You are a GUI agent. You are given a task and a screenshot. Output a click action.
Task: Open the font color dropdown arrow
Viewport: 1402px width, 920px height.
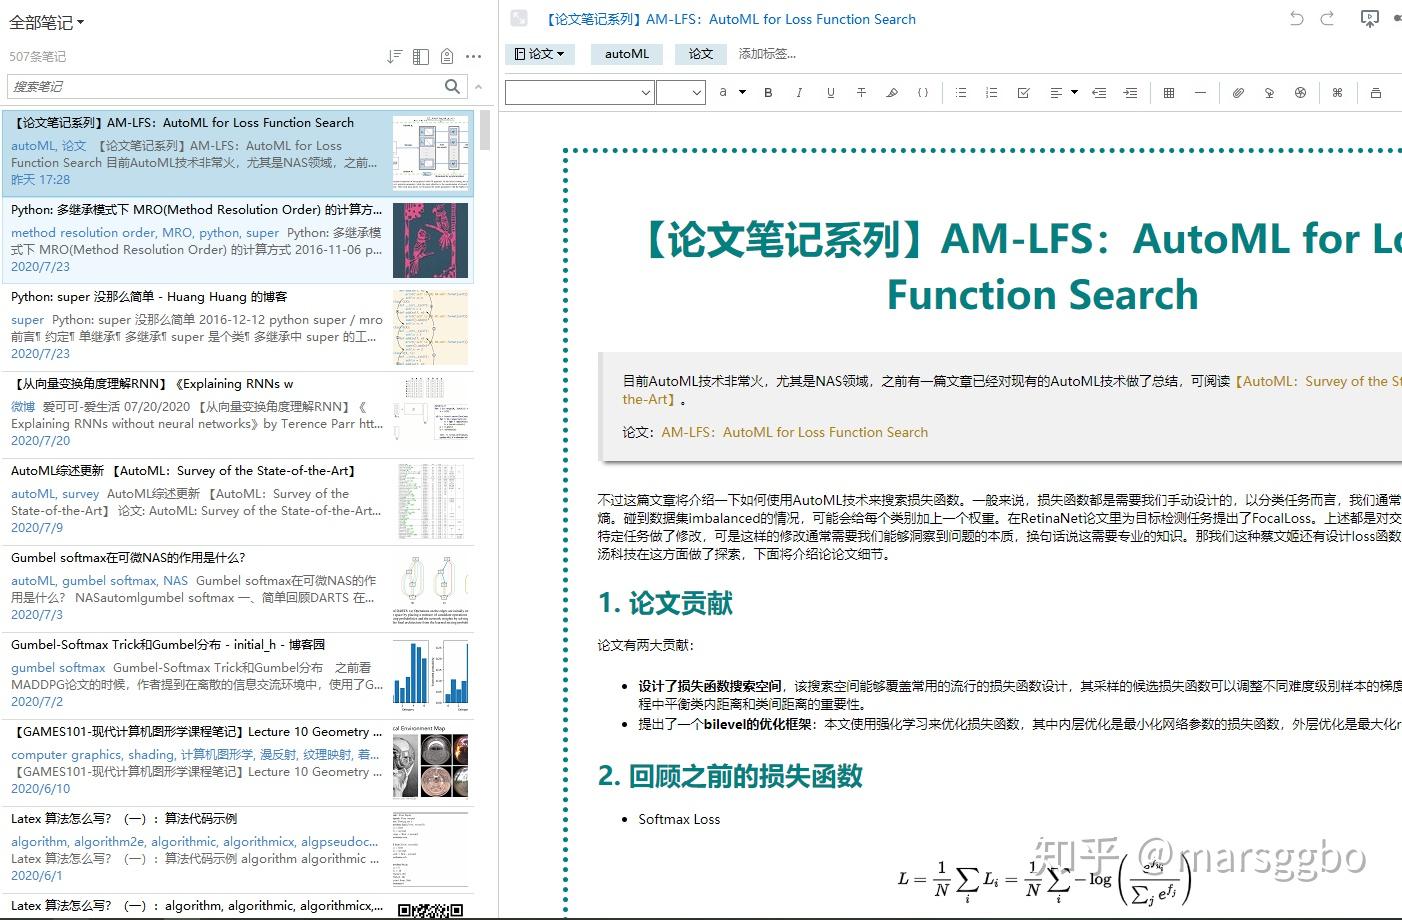743,92
